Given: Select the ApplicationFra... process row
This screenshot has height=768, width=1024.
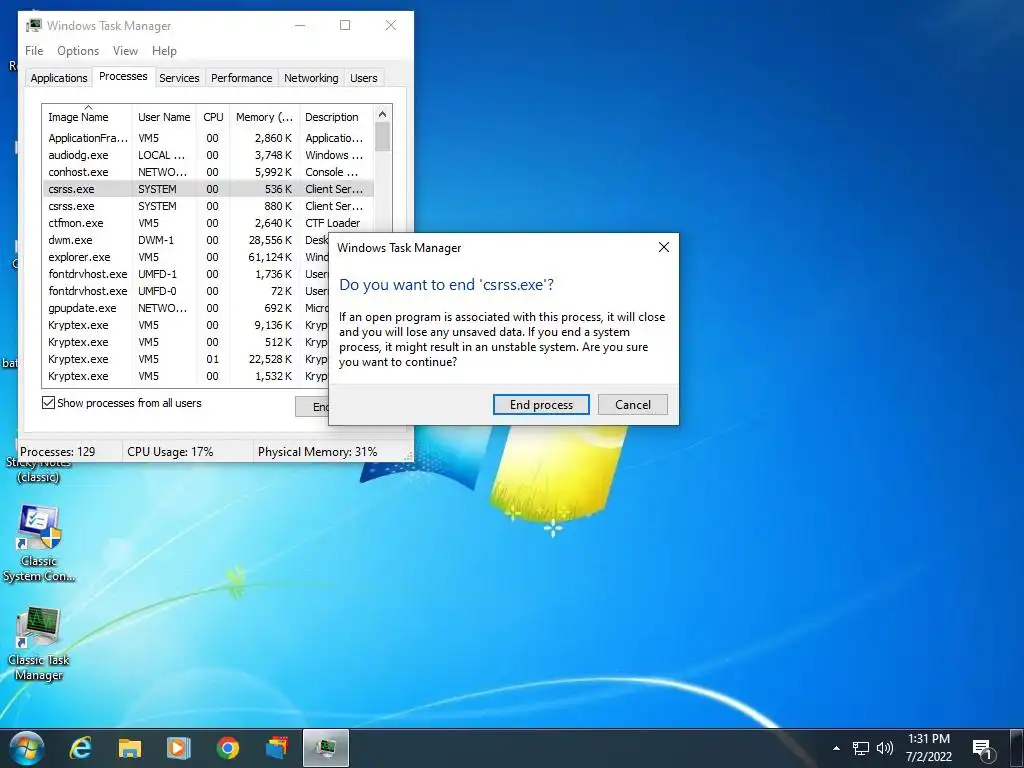Looking at the screenshot, I should pyautogui.click(x=208, y=138).
